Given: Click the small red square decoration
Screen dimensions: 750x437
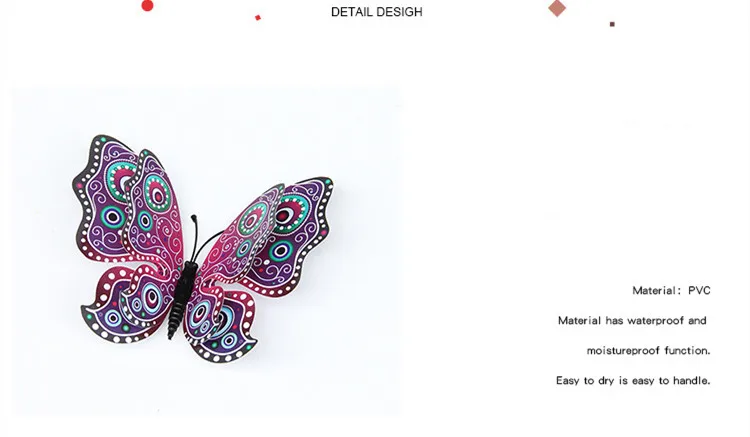Looking at the screenshot, I should [258, 18].
